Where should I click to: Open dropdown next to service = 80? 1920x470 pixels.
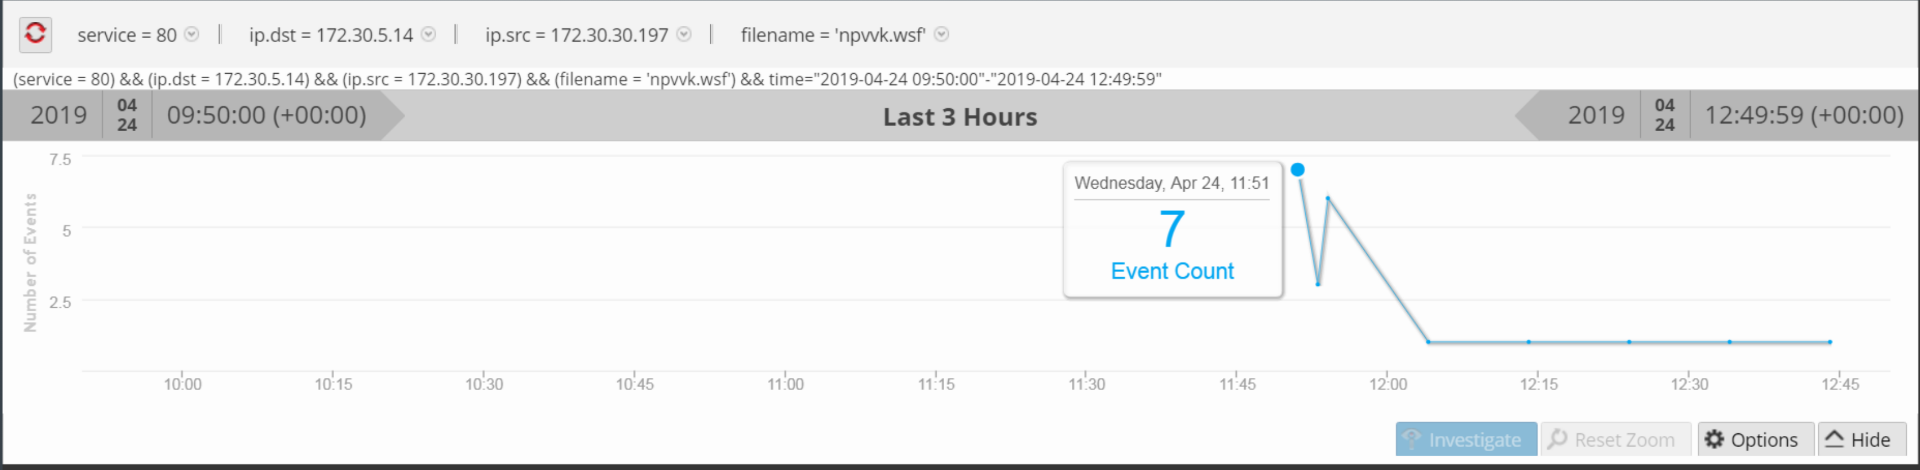tap(192, 34)
